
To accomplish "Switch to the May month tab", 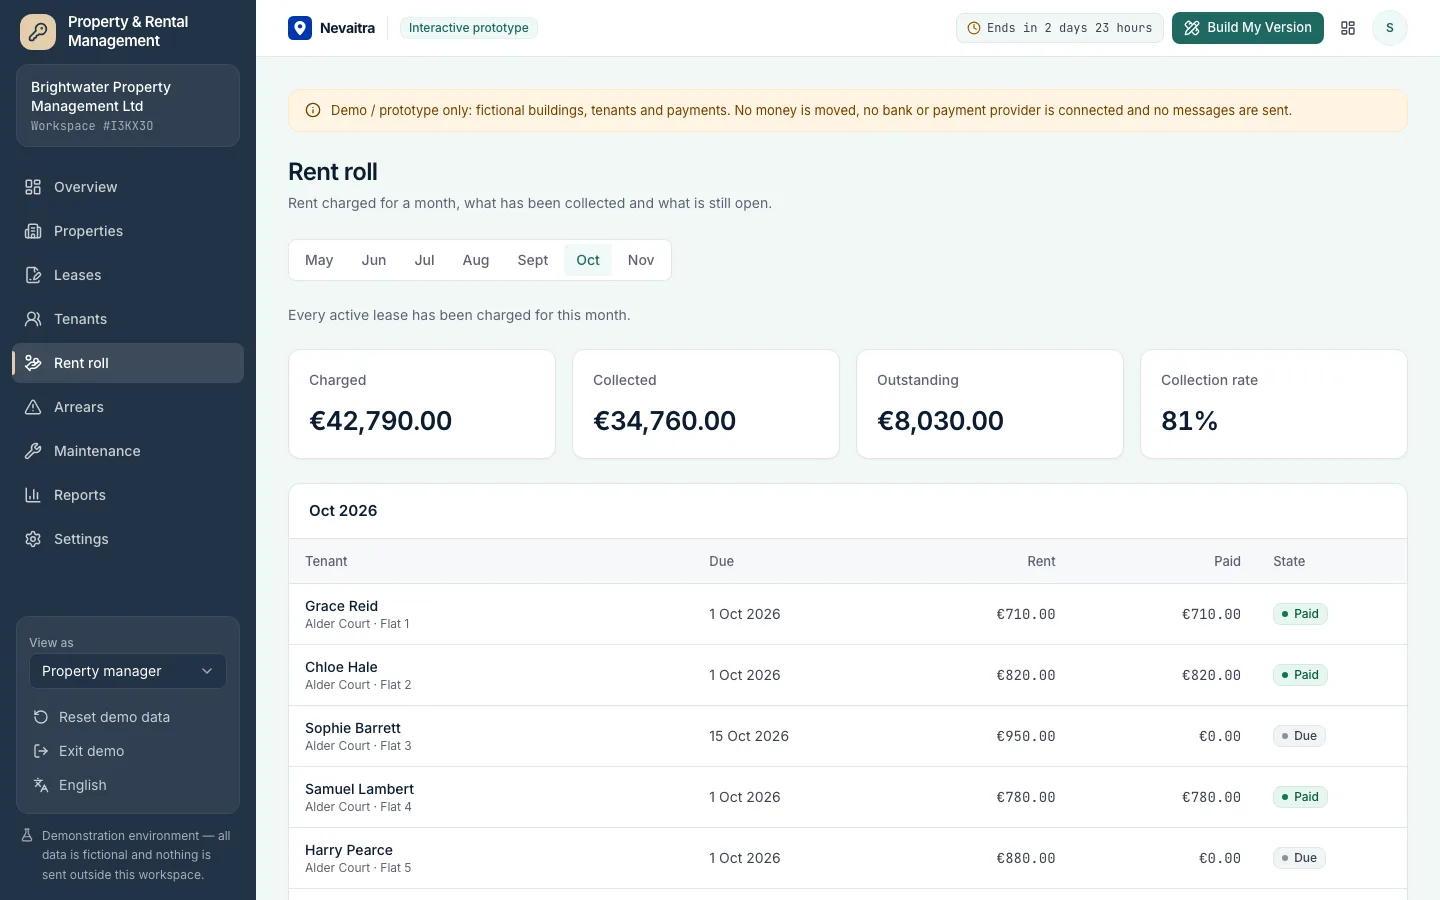I will (x=319, y=260).
